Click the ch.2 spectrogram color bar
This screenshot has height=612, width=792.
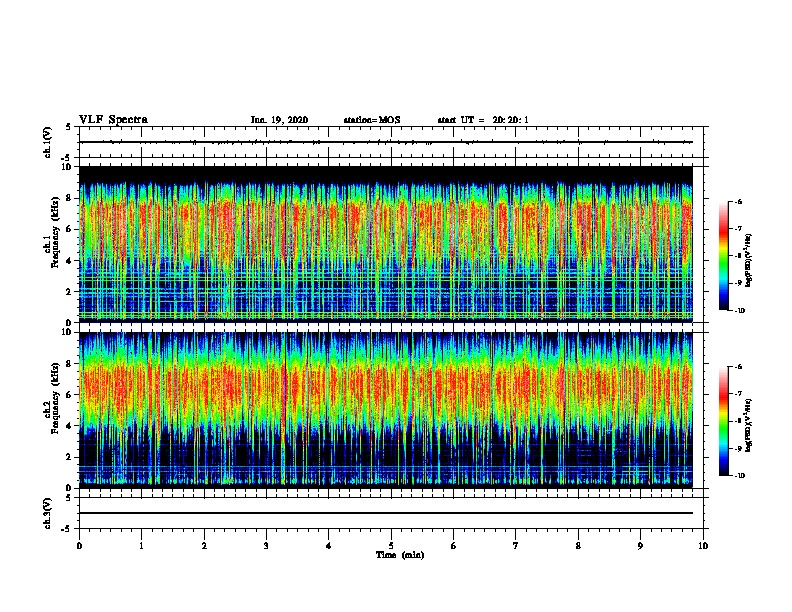(723, 421)
